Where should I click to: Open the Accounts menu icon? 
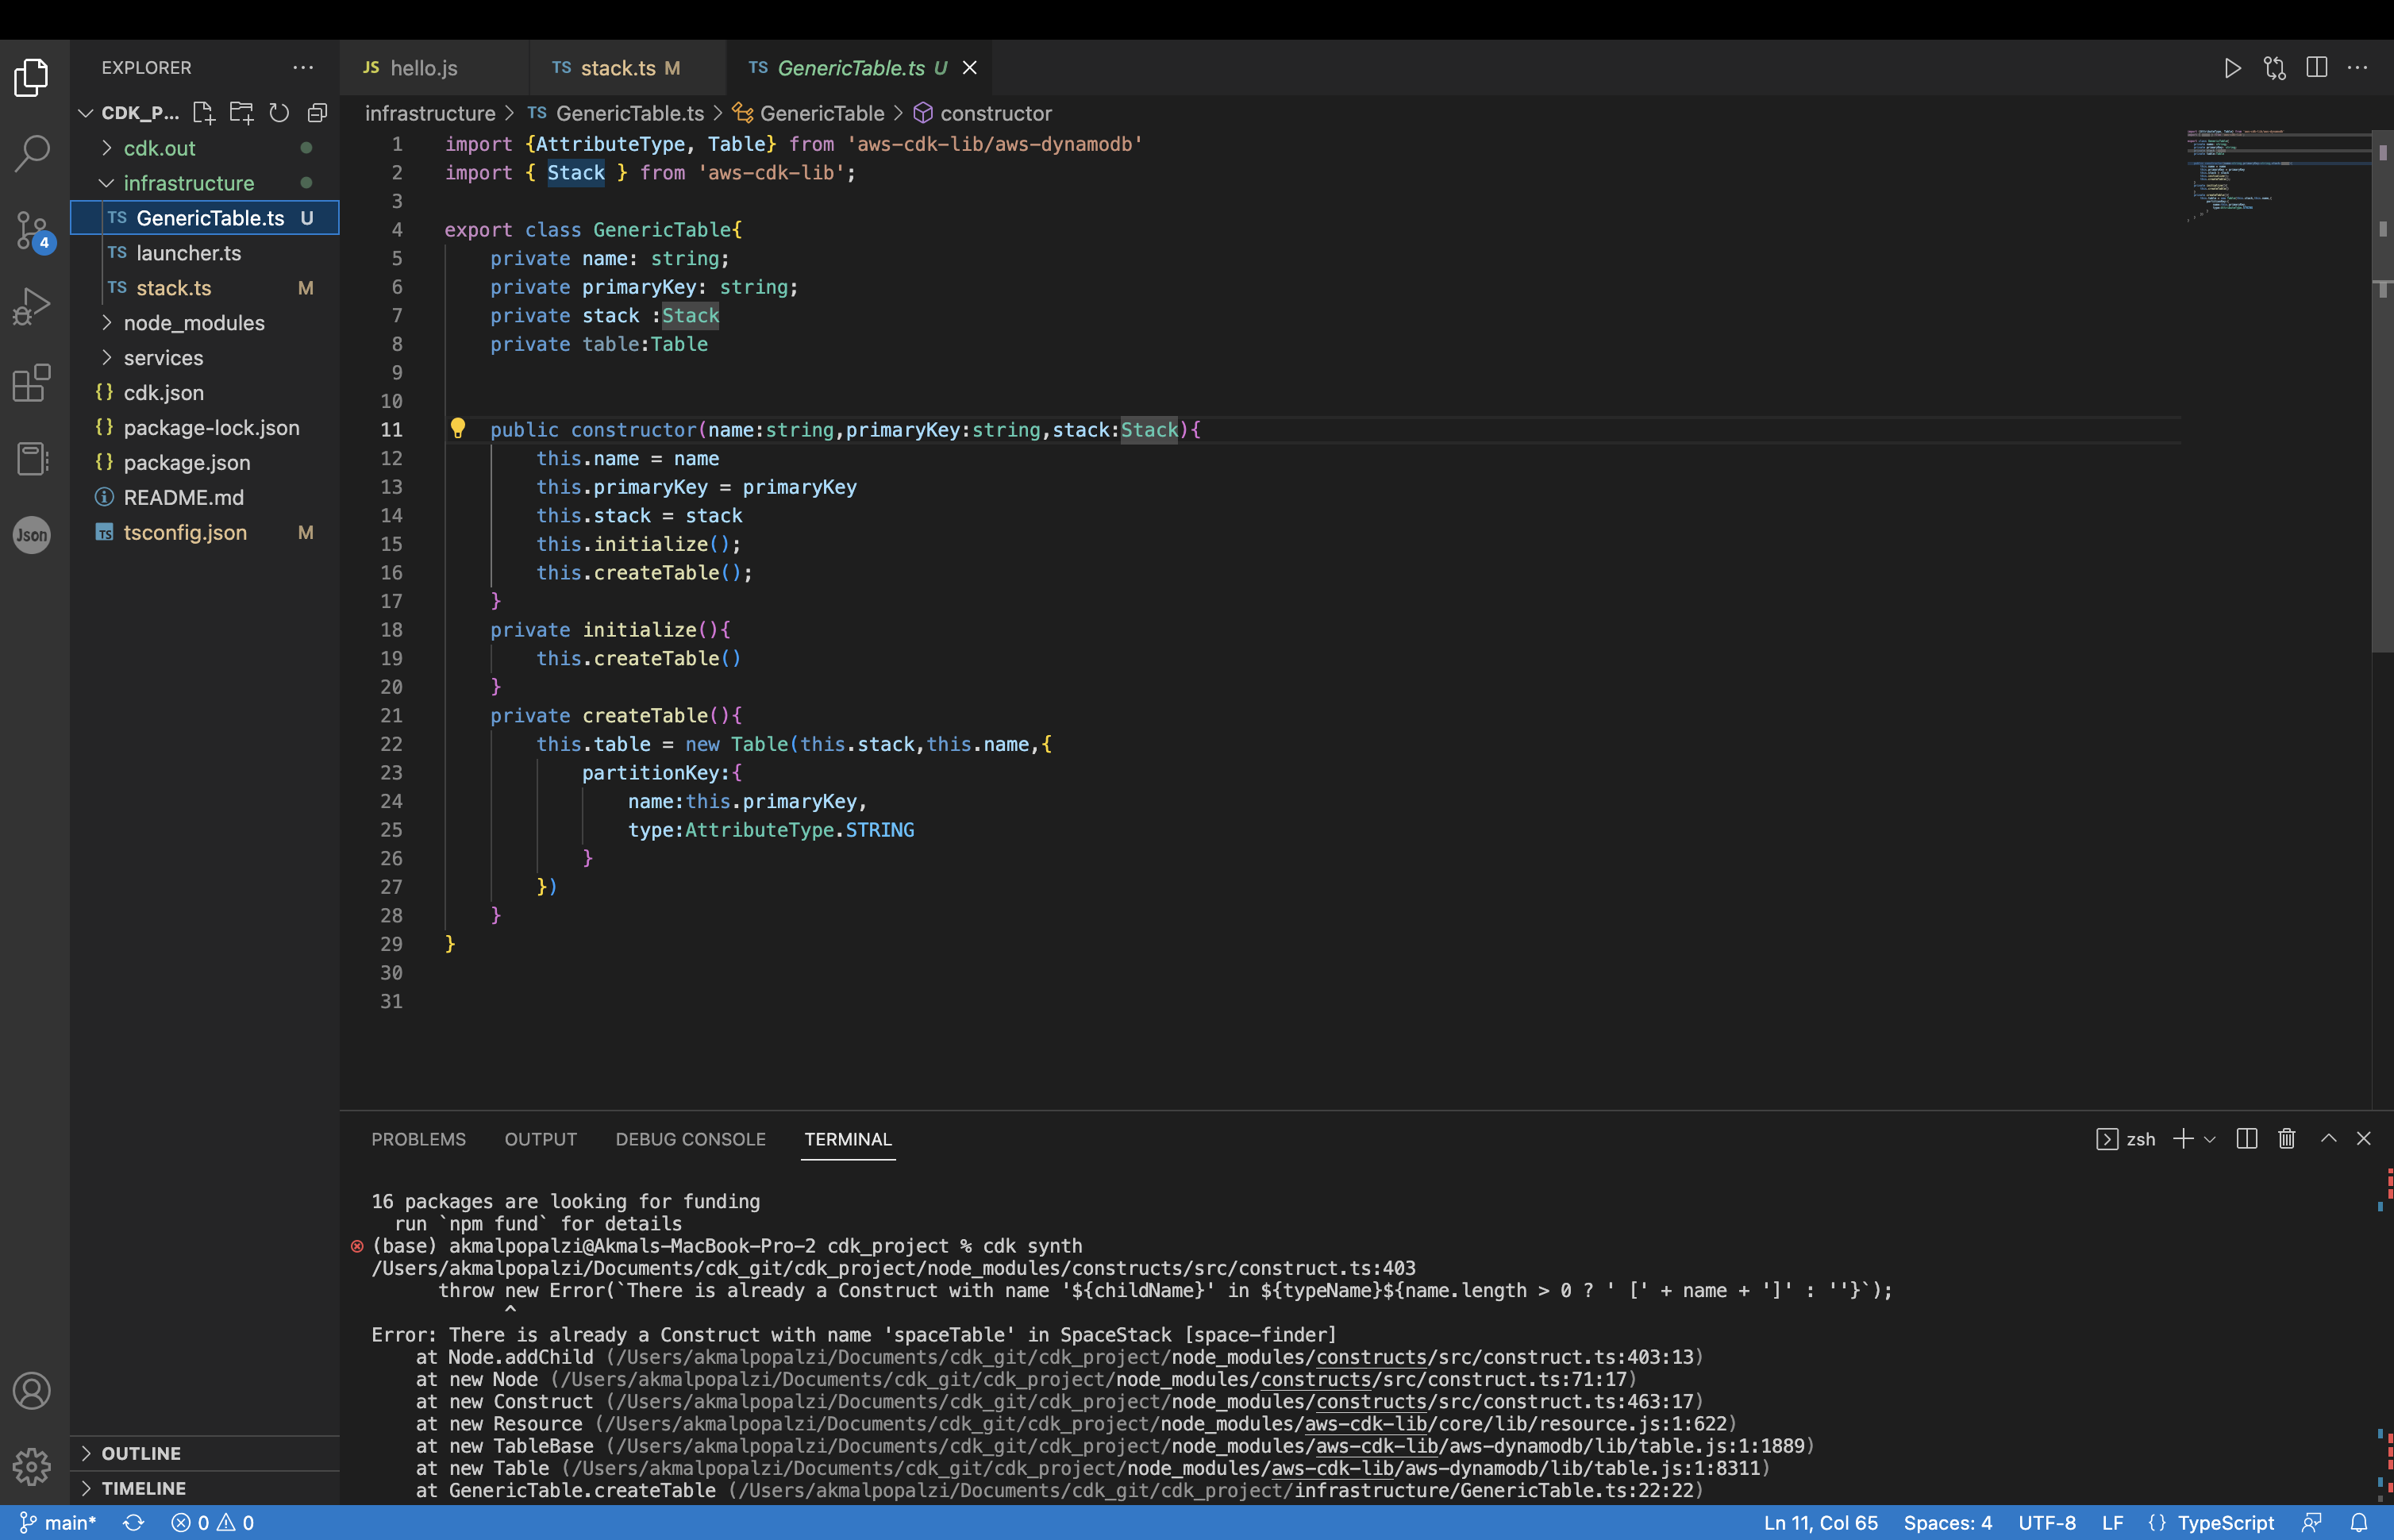pos(32,1391)
